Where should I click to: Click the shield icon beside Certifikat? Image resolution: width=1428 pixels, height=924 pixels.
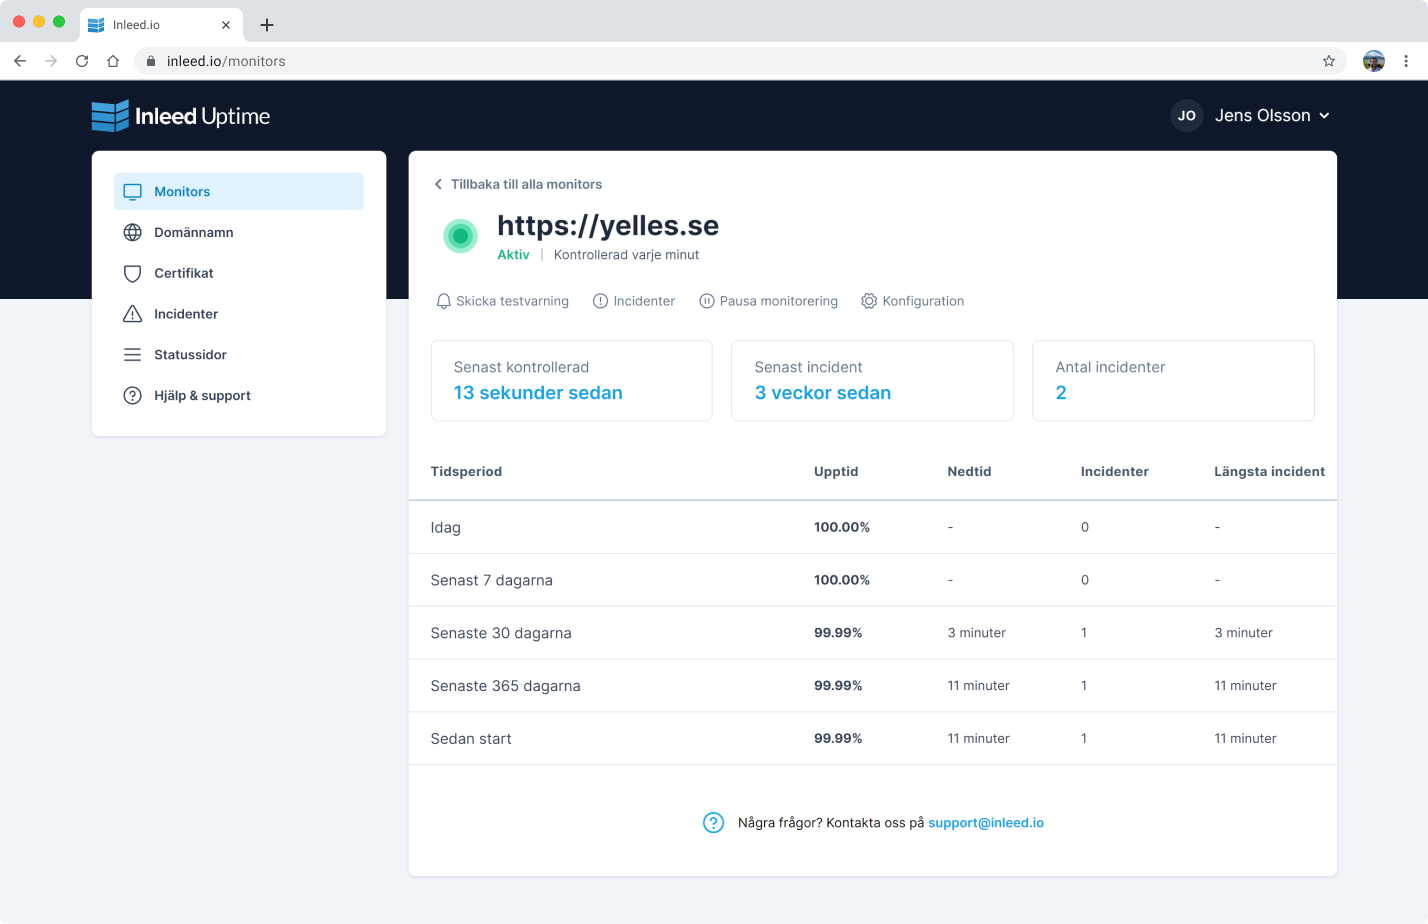click(x=132, y=274)
